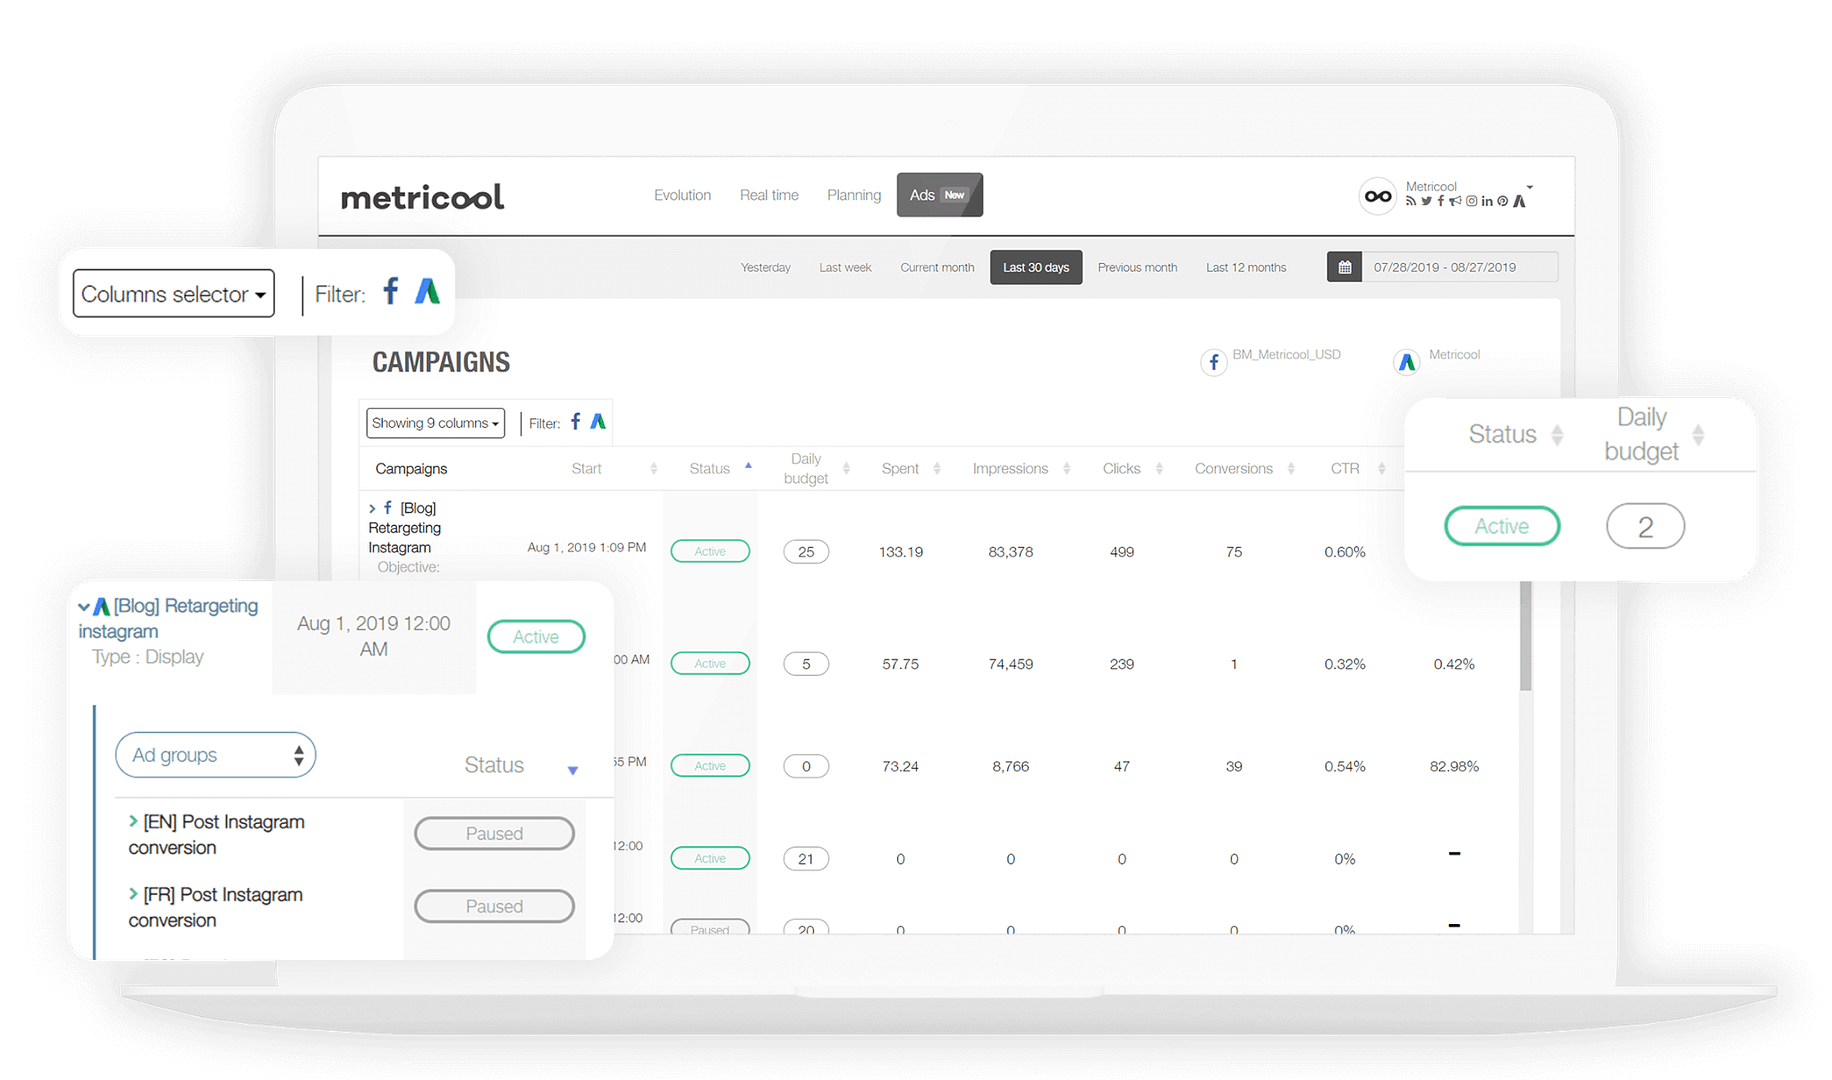Filter campaigns table by Facebook icon
The height and width of the screenshot is (1080, 1832).
click(576, 422)
